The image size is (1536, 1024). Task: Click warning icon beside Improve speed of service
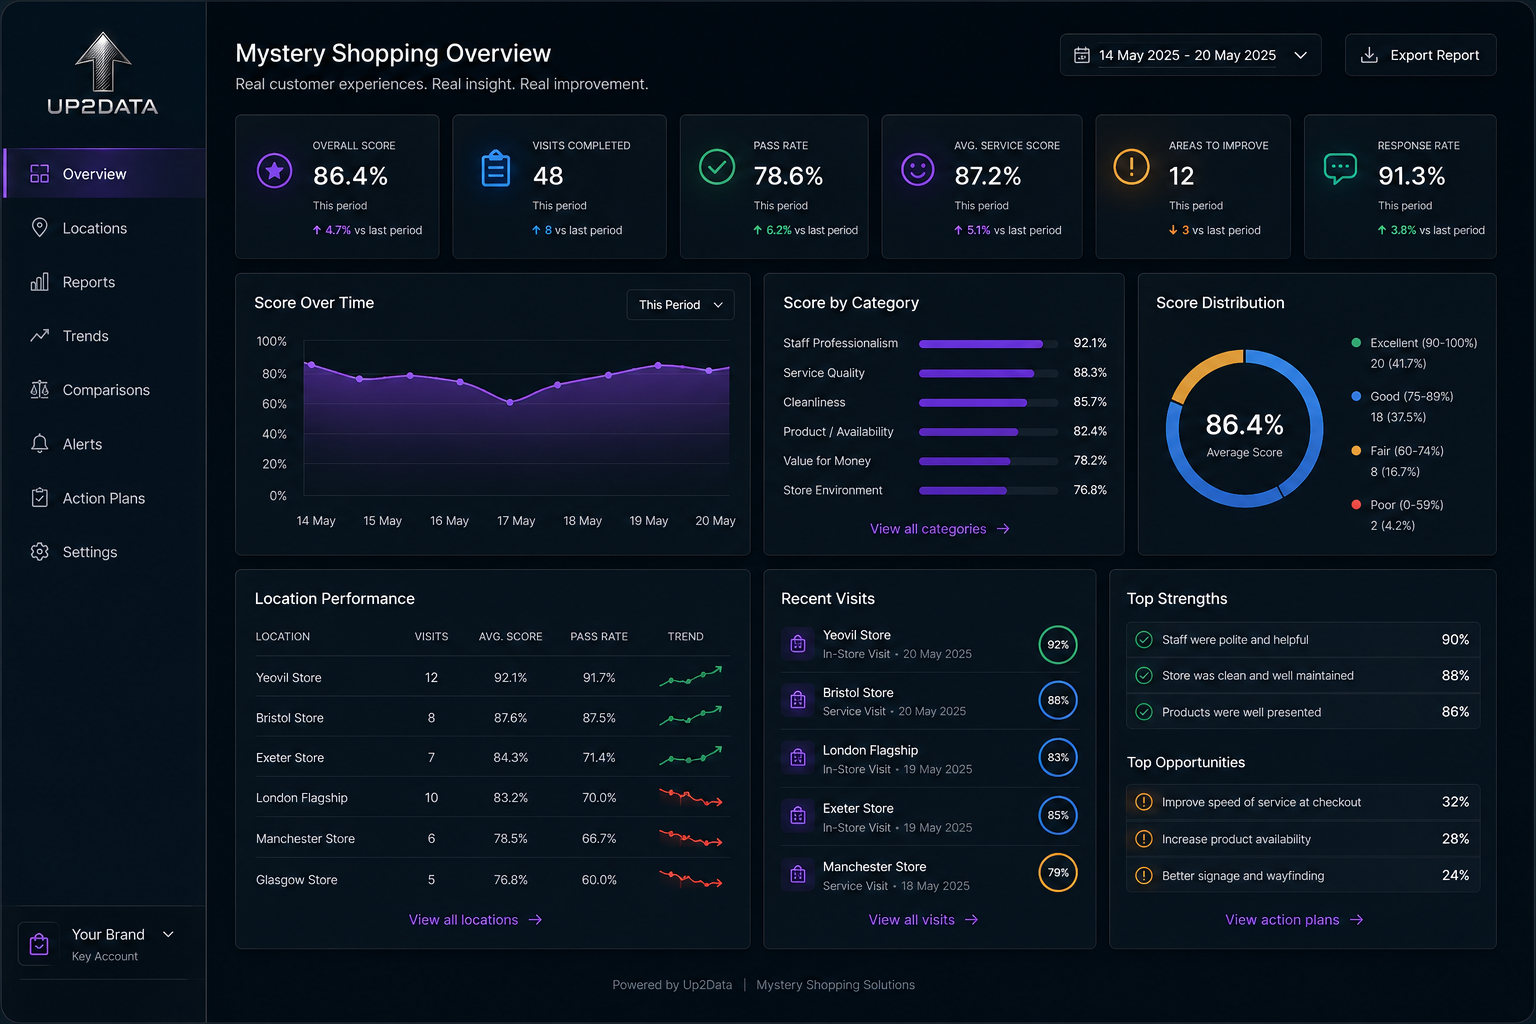coord(1144,802)
